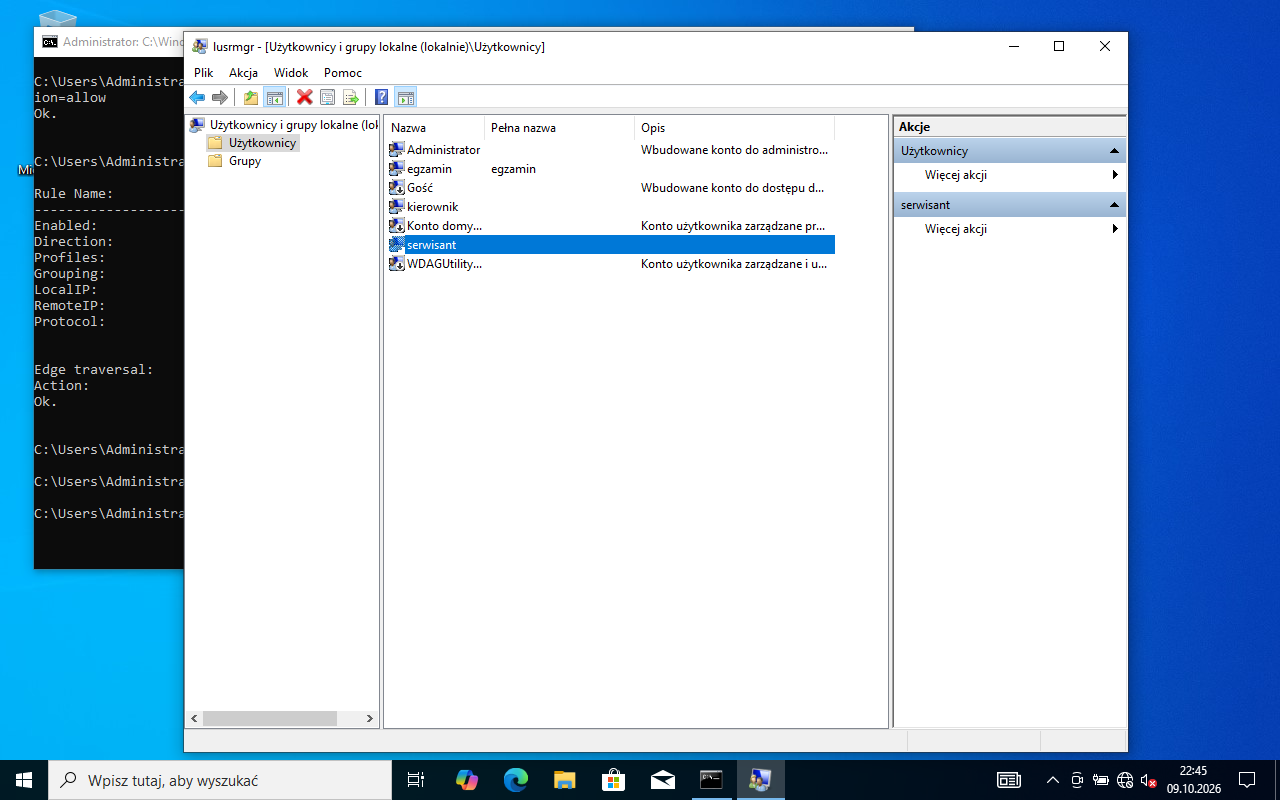Sort by Nazwa column header

pos(434,128)
